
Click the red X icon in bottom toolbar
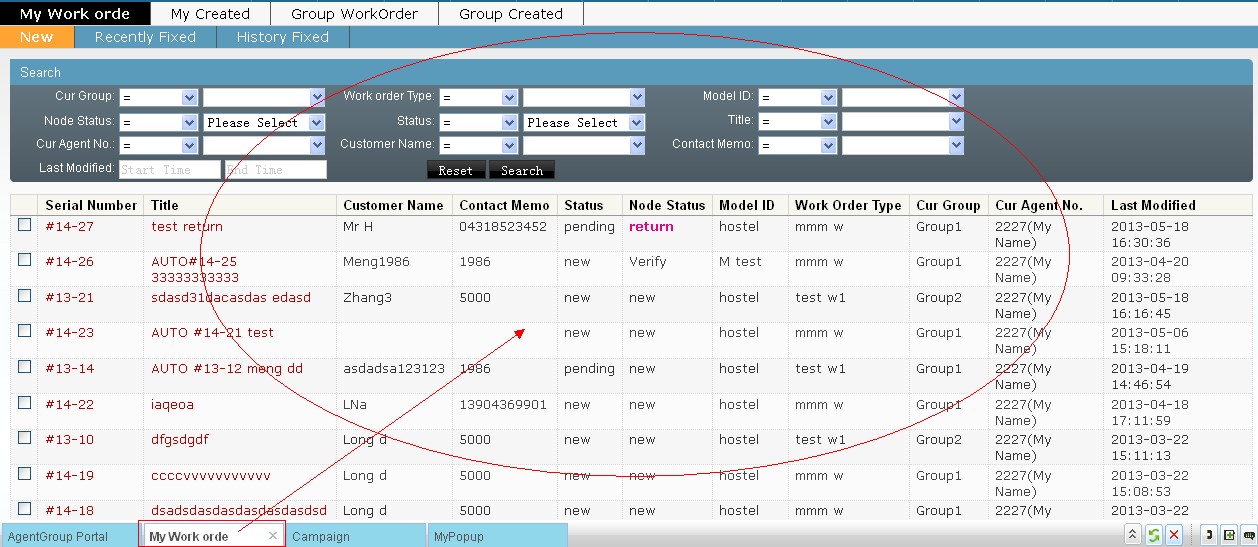click(1174, 535)
